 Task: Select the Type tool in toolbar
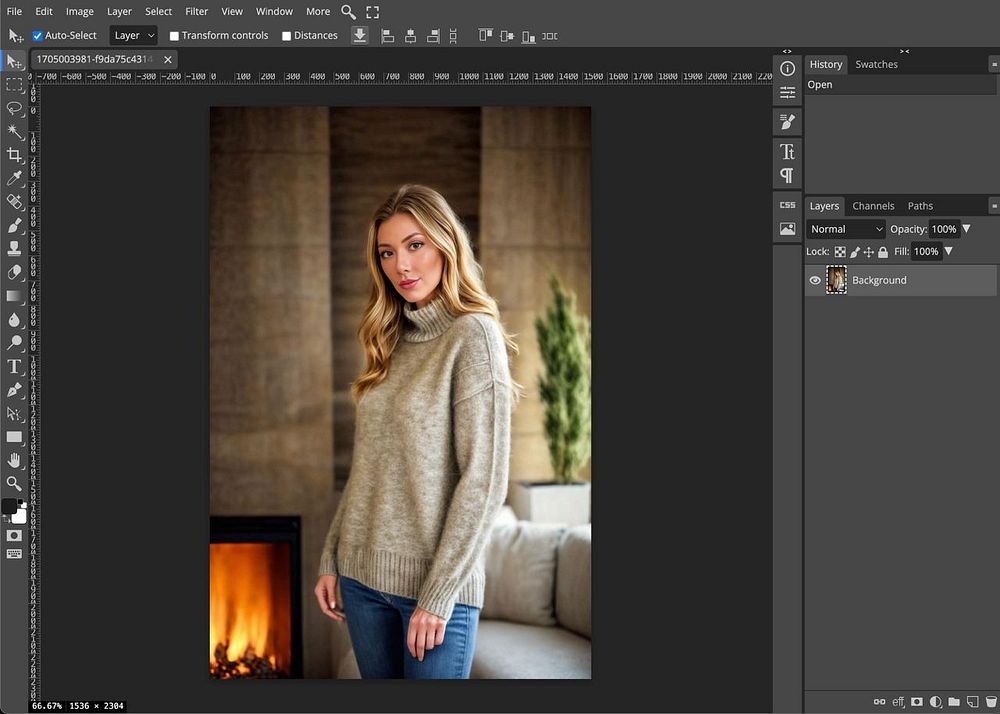[x=14, y=367]
